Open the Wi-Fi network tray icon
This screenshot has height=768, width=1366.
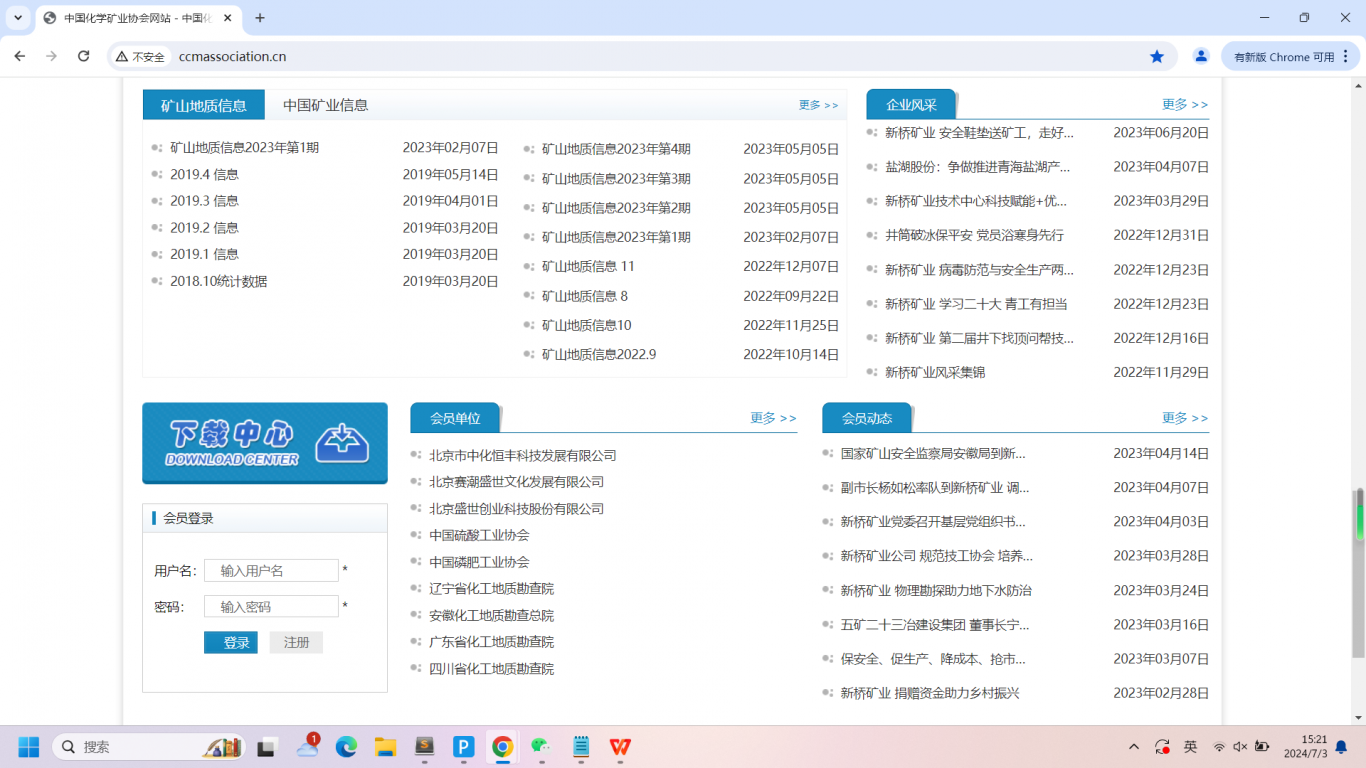(x=1219, y=747)
